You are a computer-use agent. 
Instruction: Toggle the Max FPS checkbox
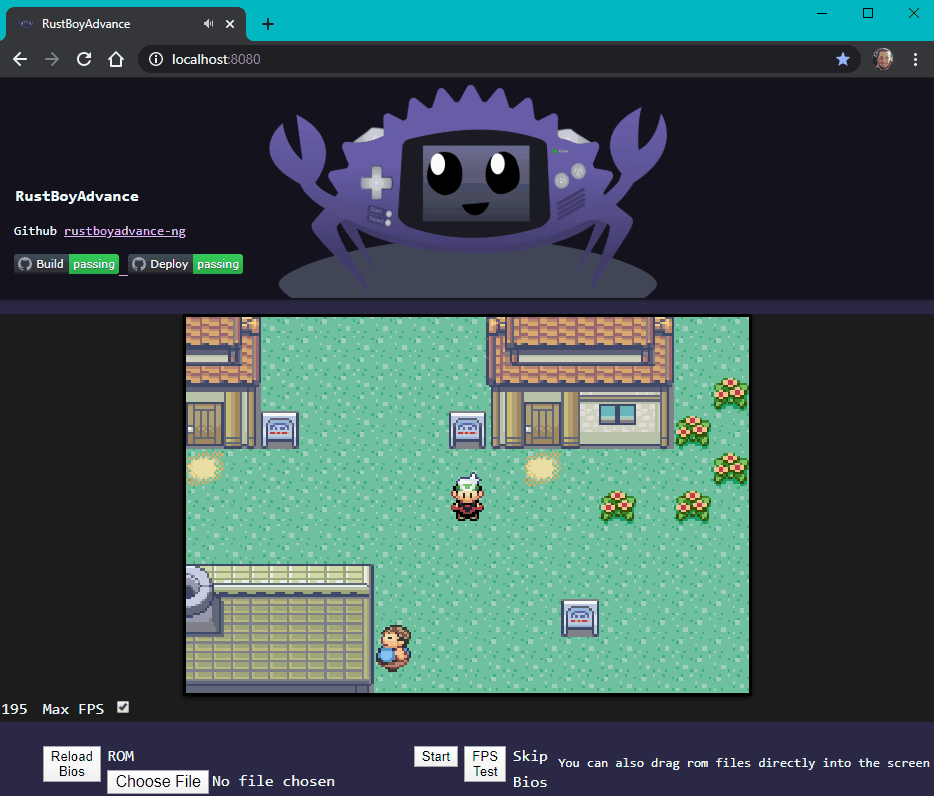[123, 707]
